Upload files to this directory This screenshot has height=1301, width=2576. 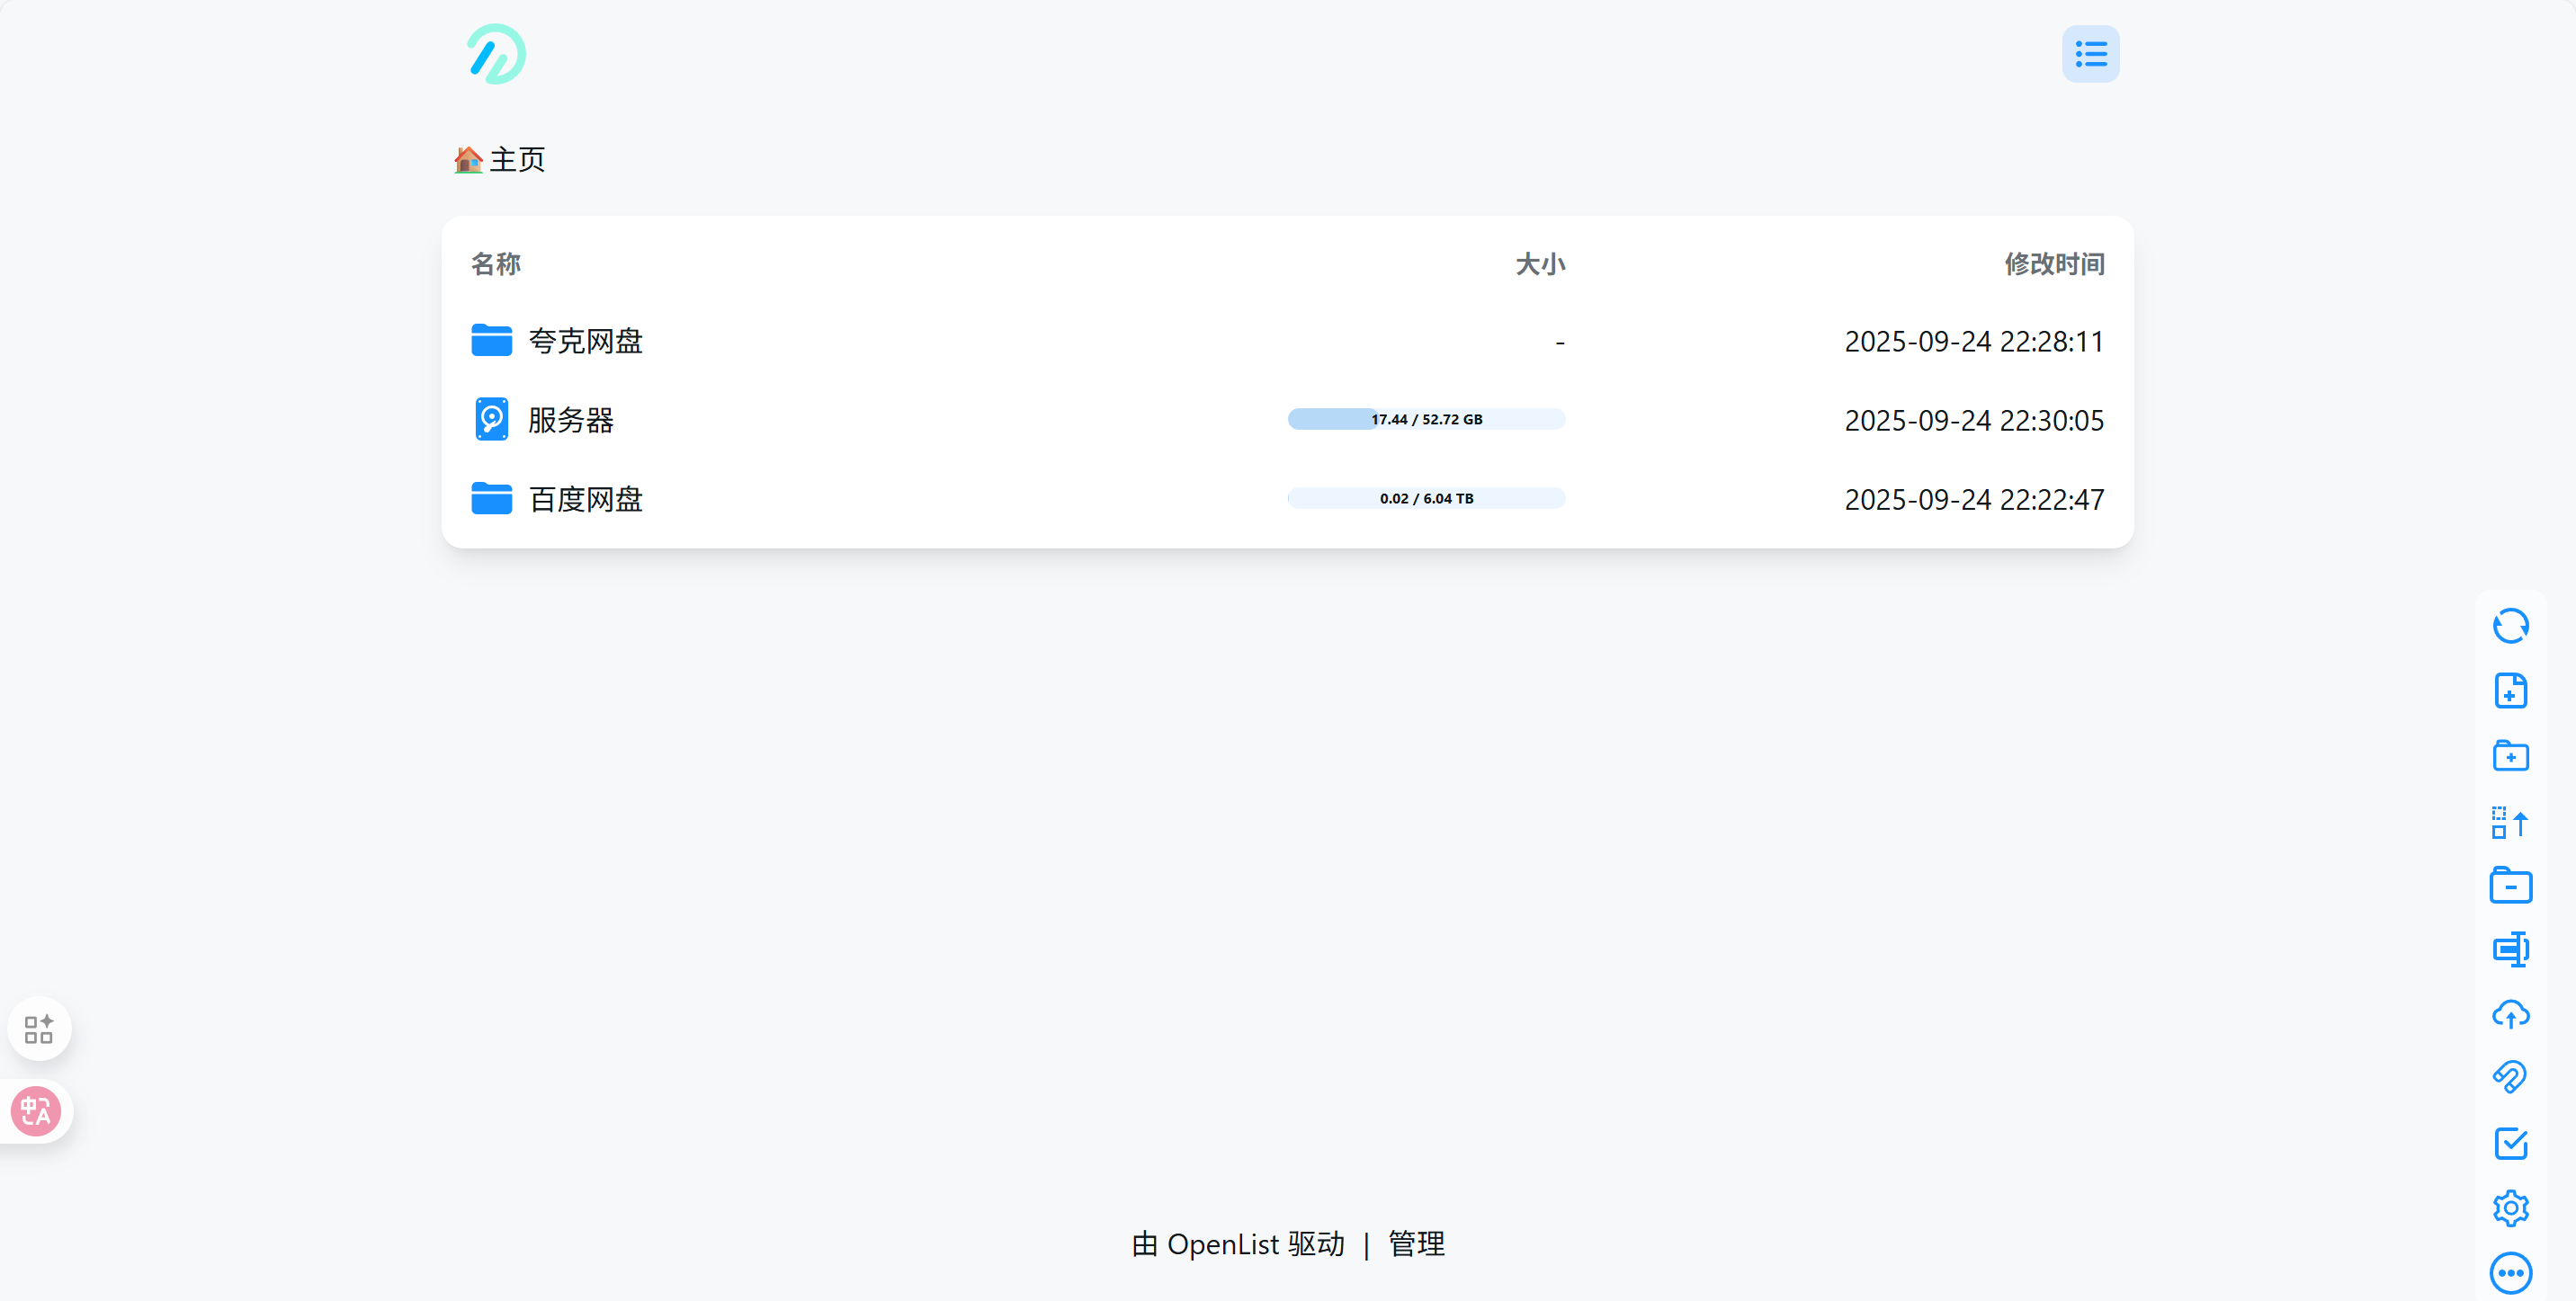click(x=2510, y=1014)
